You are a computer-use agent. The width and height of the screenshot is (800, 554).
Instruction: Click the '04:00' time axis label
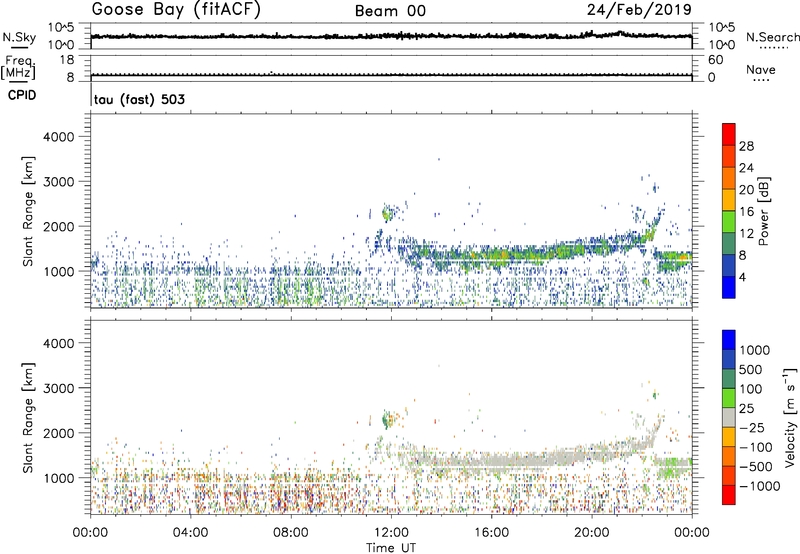pos(190,533)
